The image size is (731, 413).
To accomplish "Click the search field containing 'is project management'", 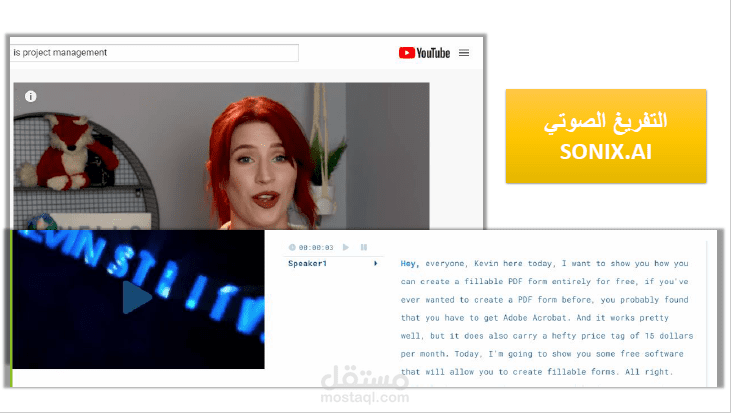I will (x=154, y=53).
